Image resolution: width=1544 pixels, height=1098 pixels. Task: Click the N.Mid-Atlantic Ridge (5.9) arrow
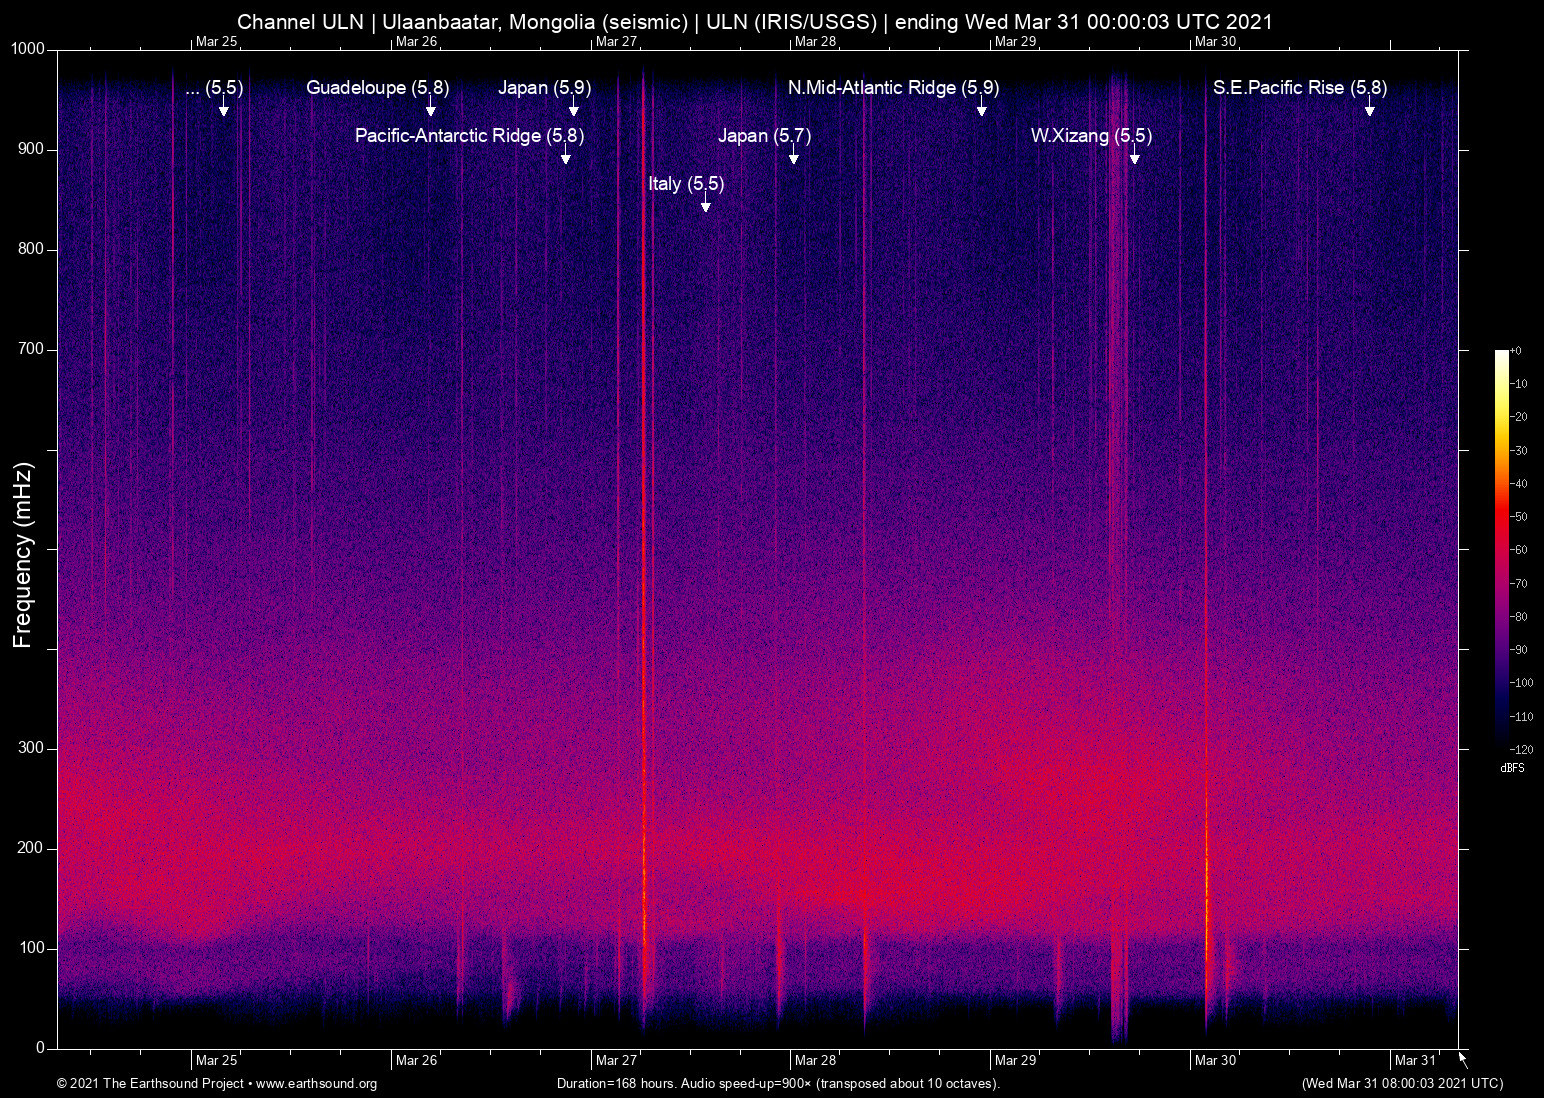(x=981, y=113)
